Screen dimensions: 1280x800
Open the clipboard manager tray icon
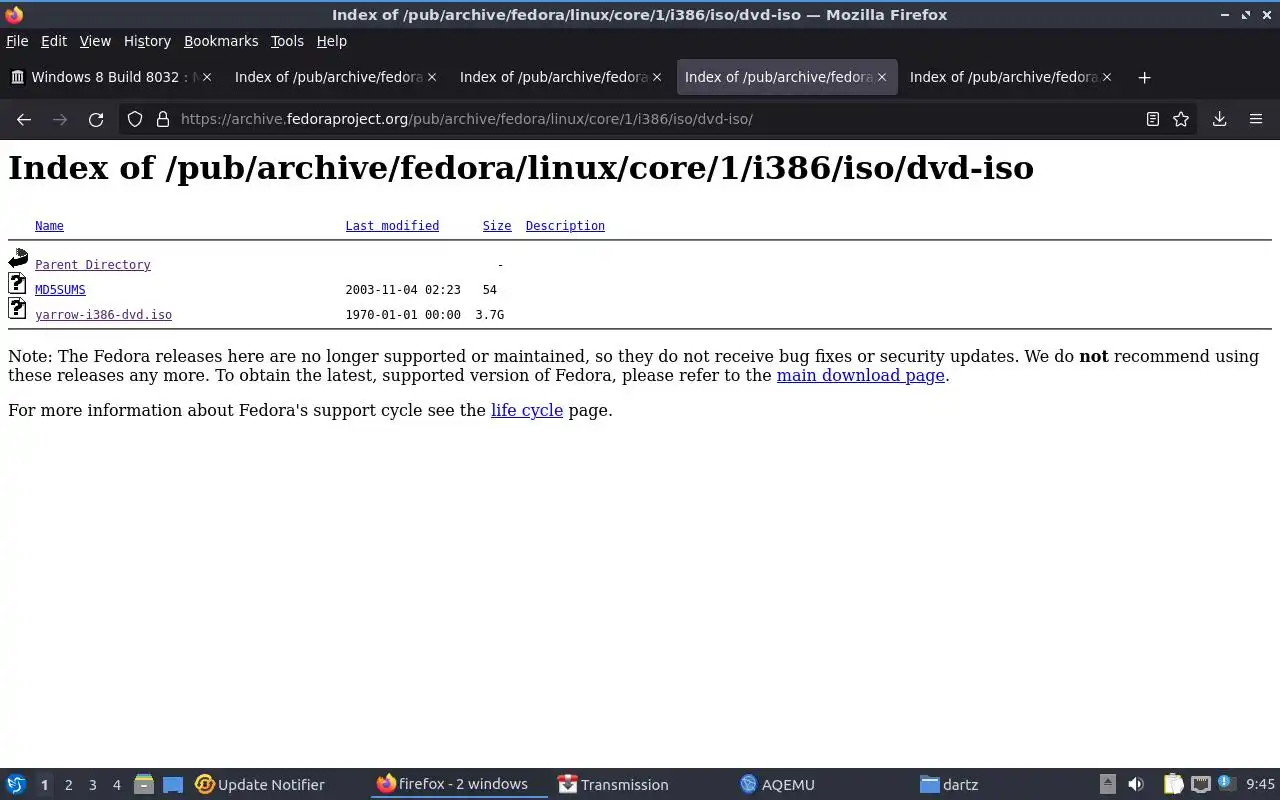[x=1173, y=785]
